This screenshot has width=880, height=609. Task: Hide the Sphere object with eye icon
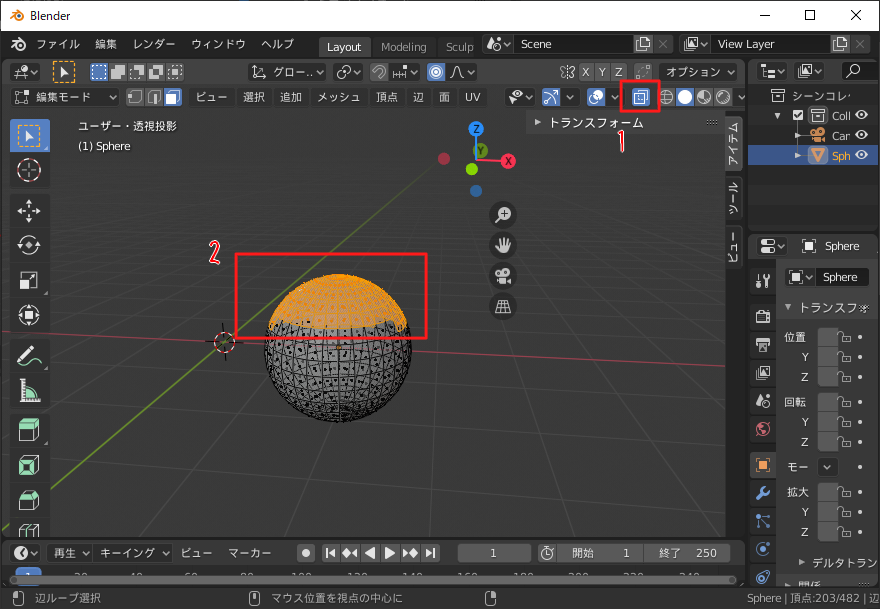click(861, 155)
